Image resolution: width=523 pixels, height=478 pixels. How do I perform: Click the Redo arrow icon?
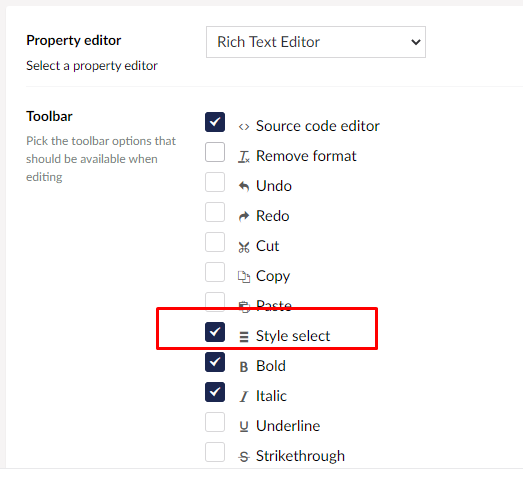[x=244, y=216]
